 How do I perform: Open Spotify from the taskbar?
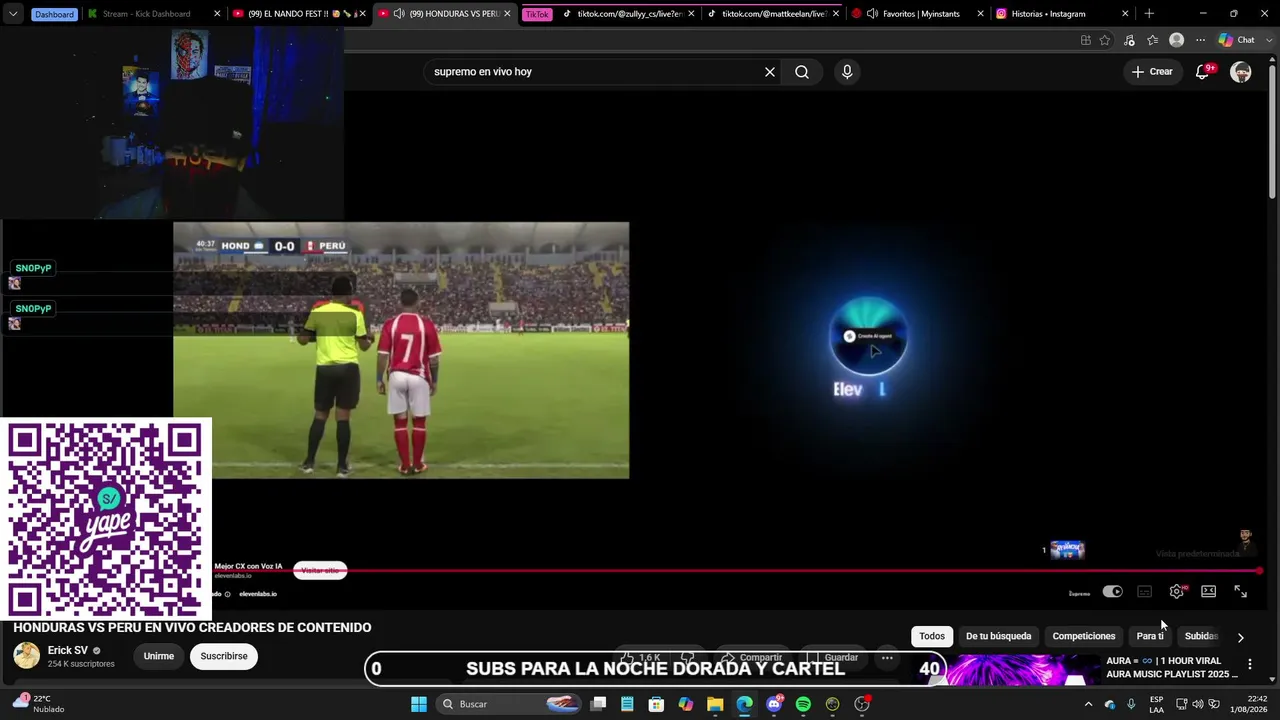click(803, 704)
